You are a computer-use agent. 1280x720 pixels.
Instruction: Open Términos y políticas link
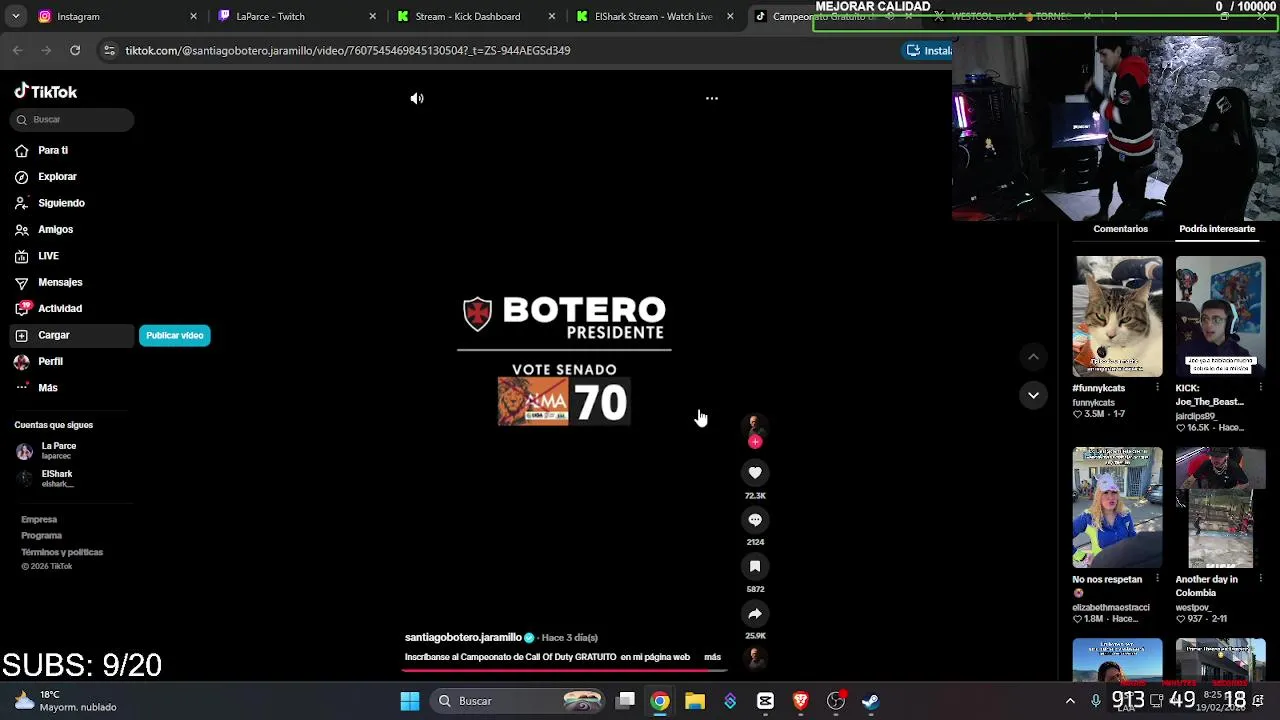click(62, 552)
